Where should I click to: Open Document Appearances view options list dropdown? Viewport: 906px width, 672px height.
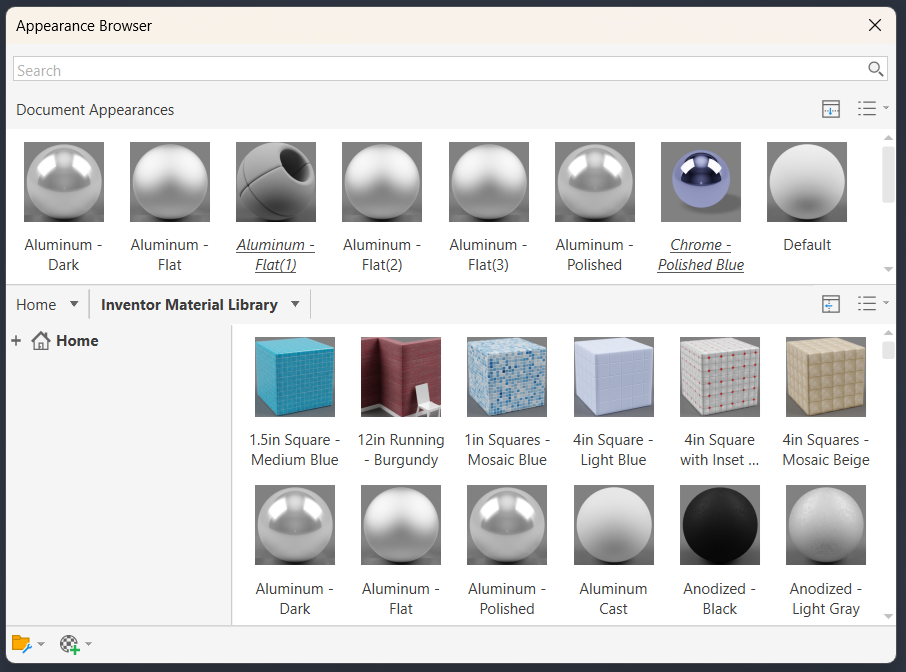pos(872,109)
